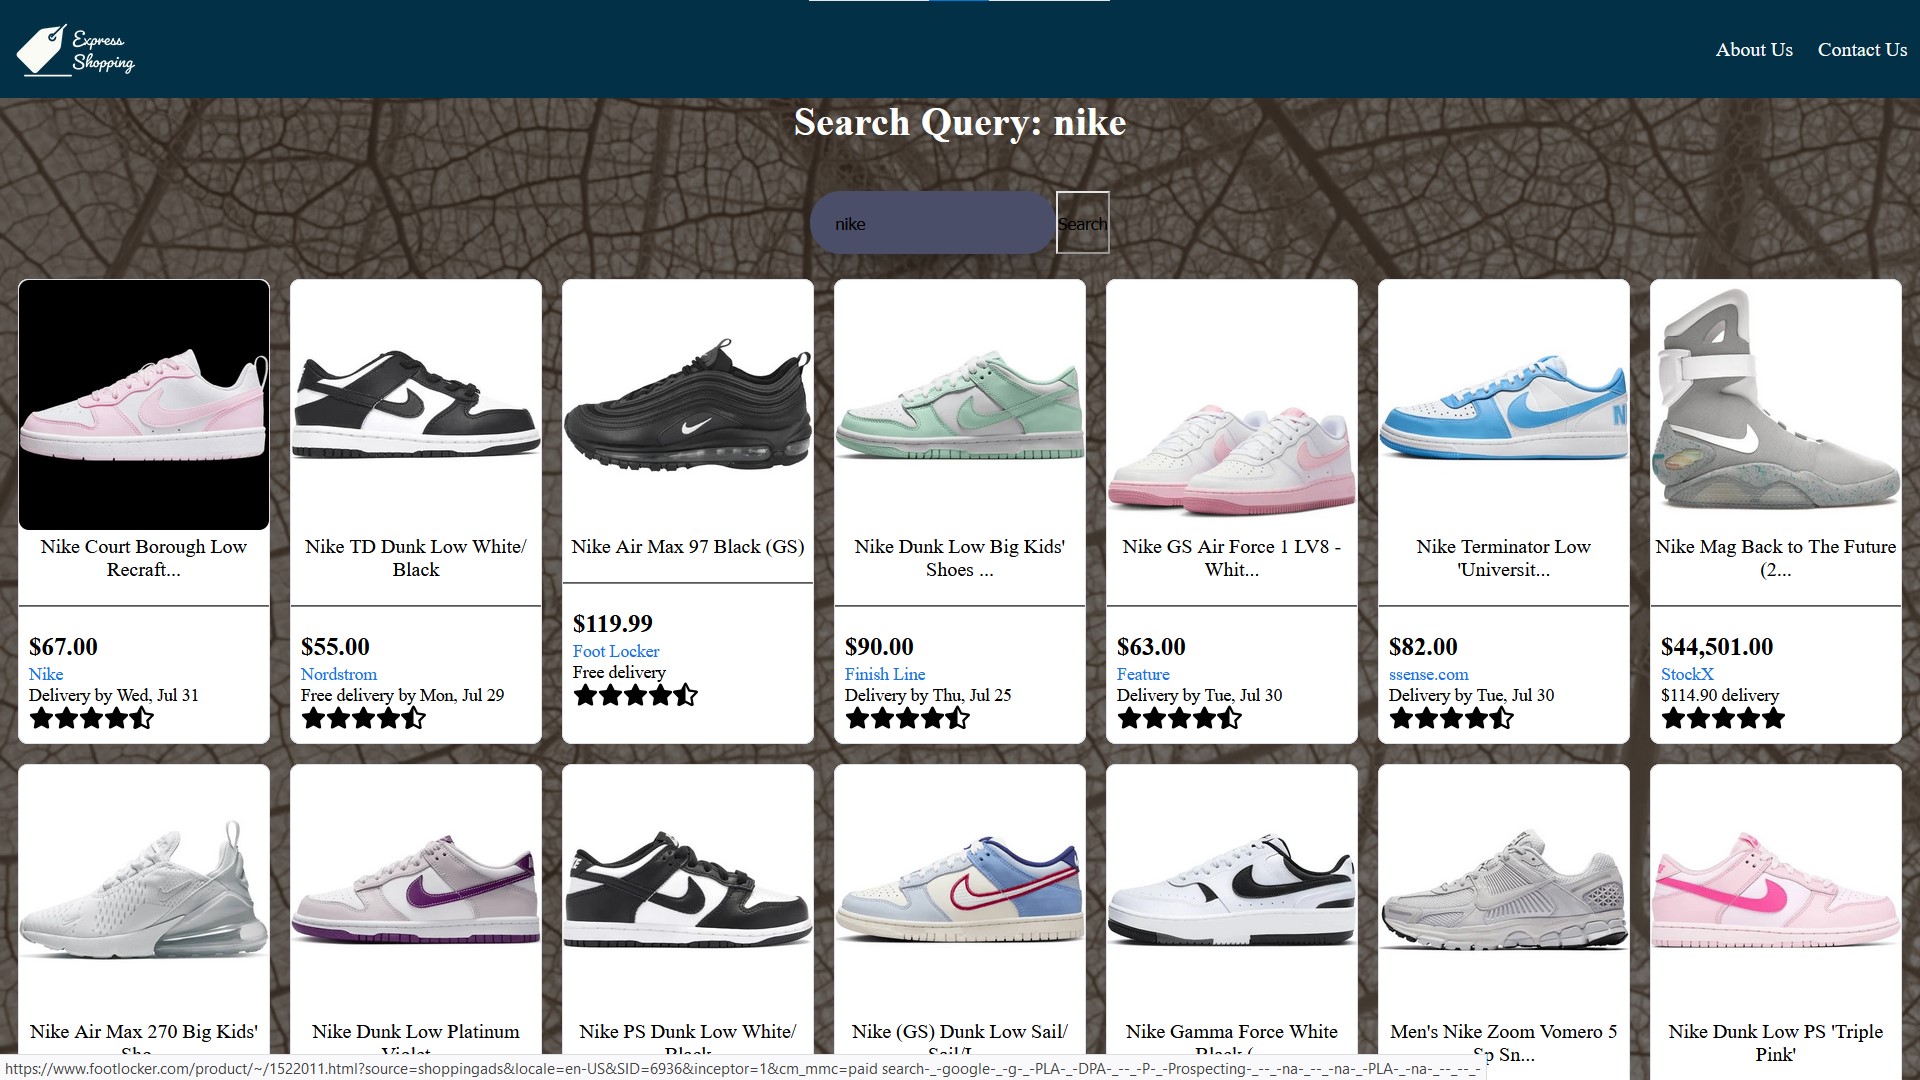The height and width of the screenshot is (1080, 1920).
Task: Click five-star rating under StockX listing
Action: coord(1724,718)
